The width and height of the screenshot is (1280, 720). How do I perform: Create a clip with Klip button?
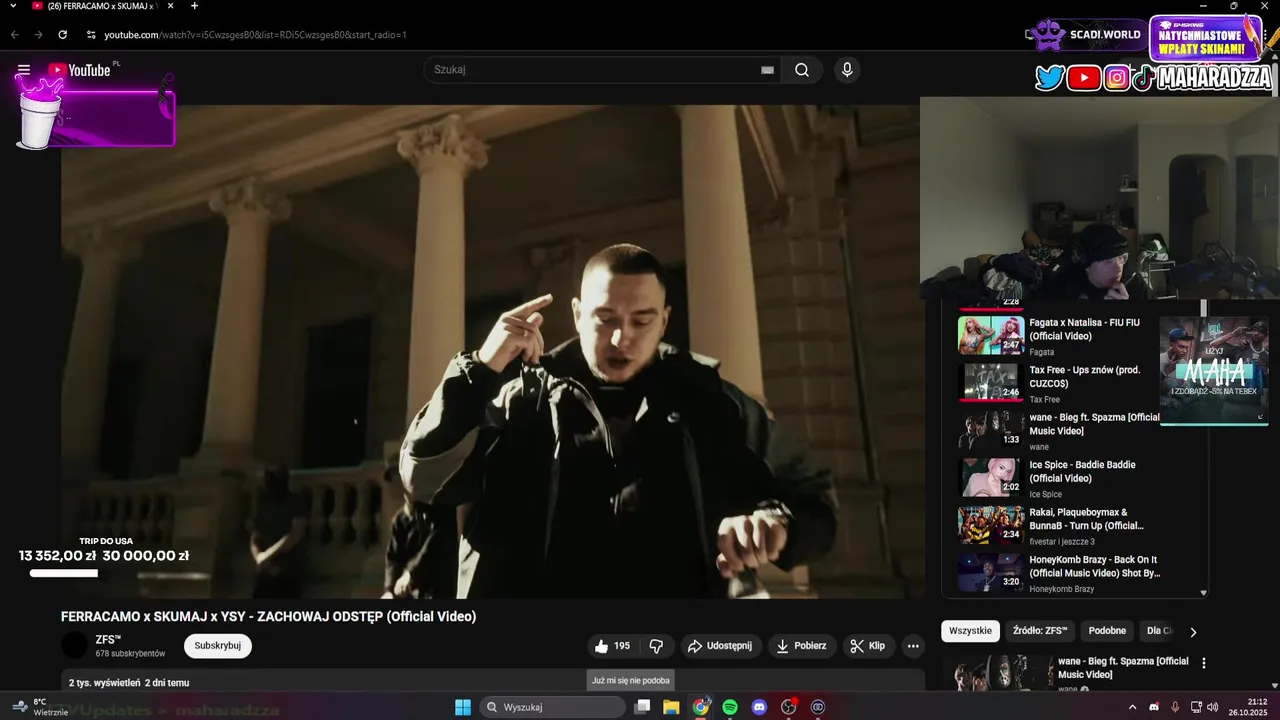click(868, 646)
